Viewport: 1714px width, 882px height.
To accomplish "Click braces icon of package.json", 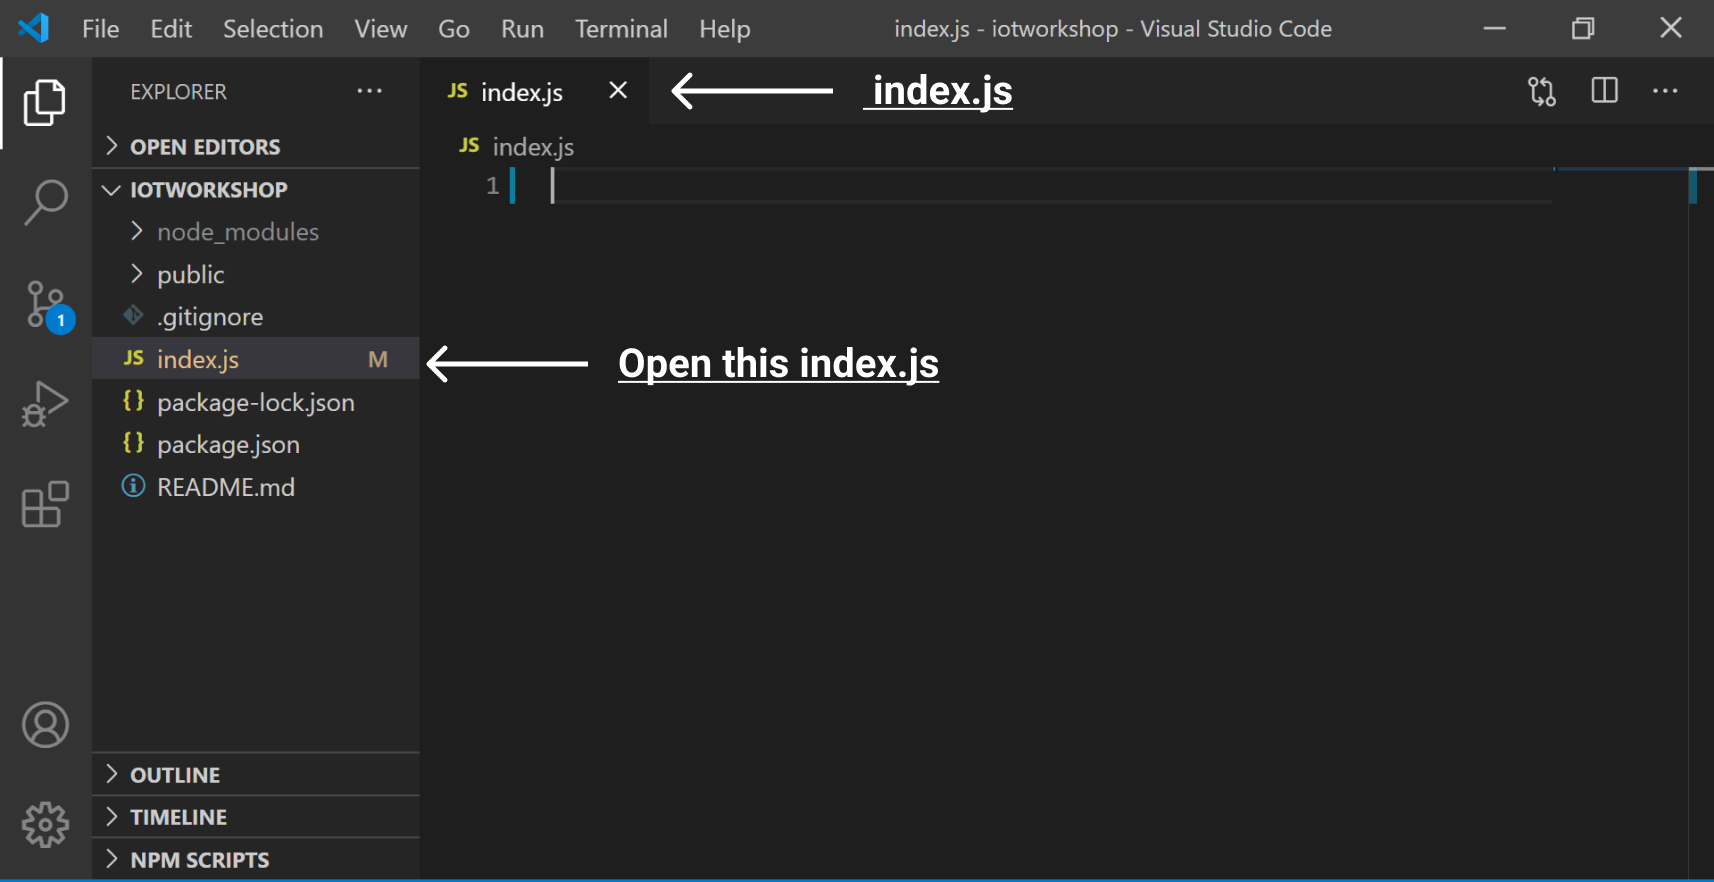I will coord(134,443).
